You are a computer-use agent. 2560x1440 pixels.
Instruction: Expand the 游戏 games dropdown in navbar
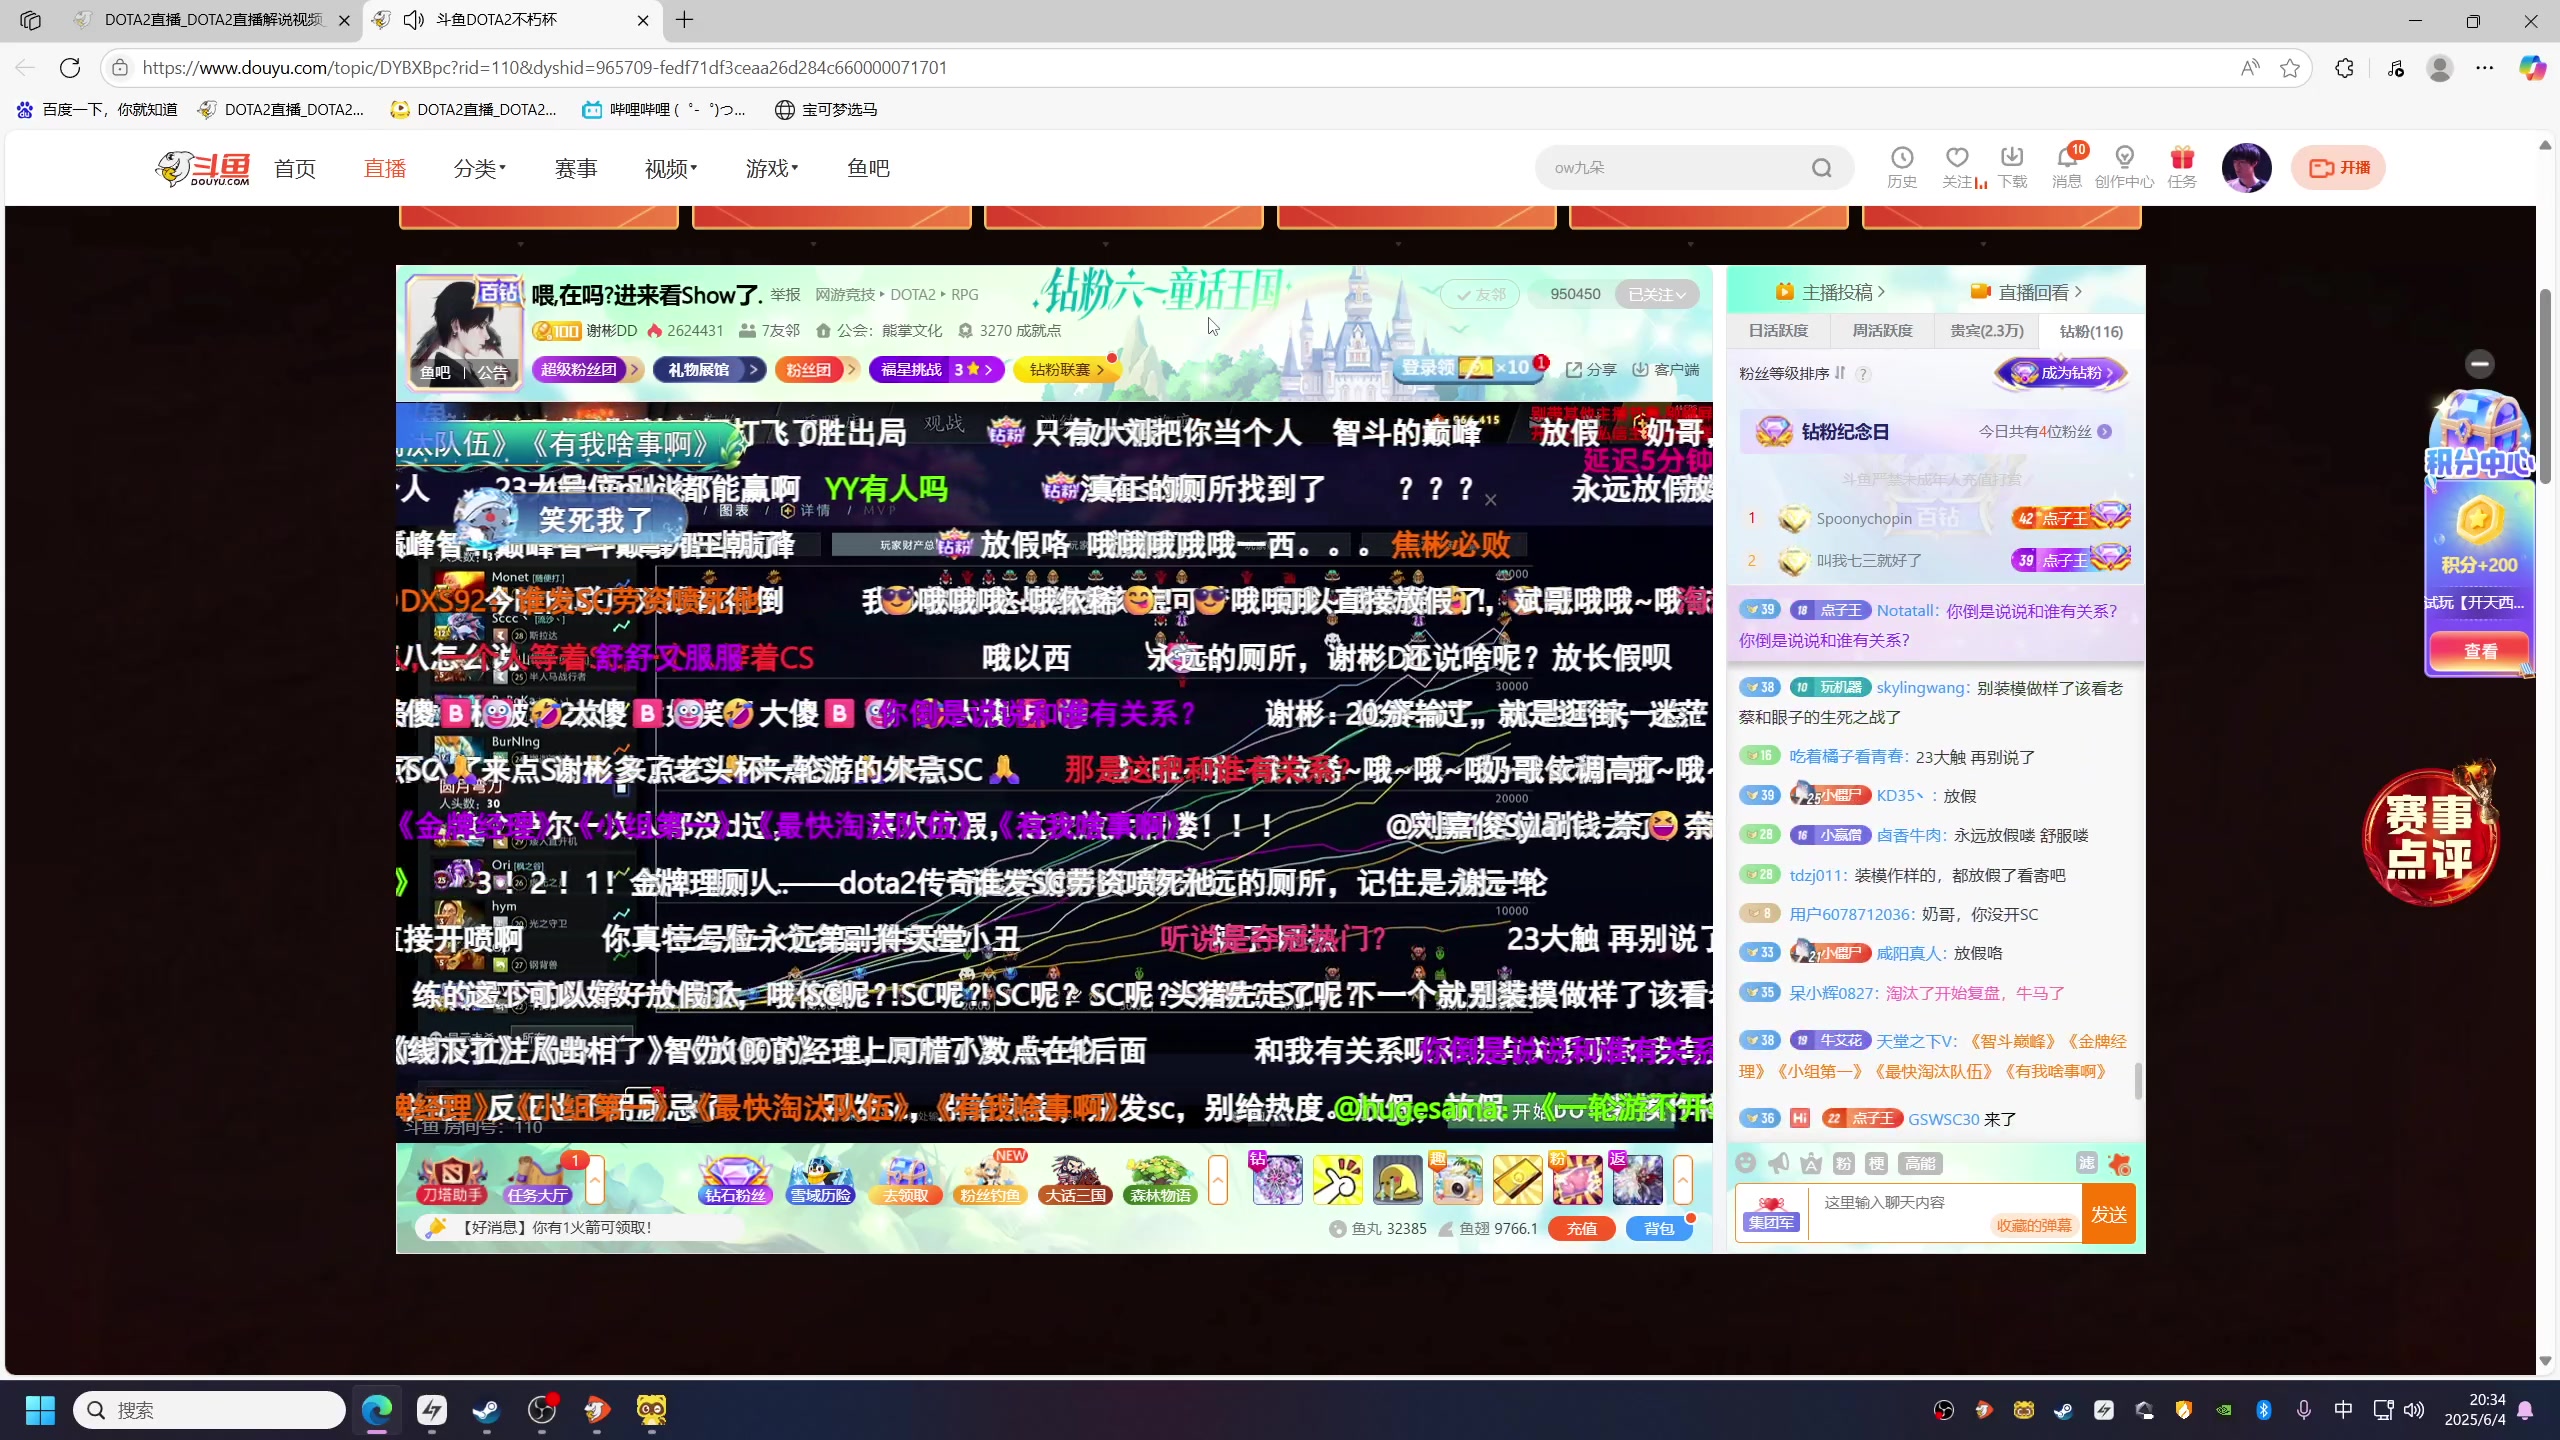tap(771, 168)
